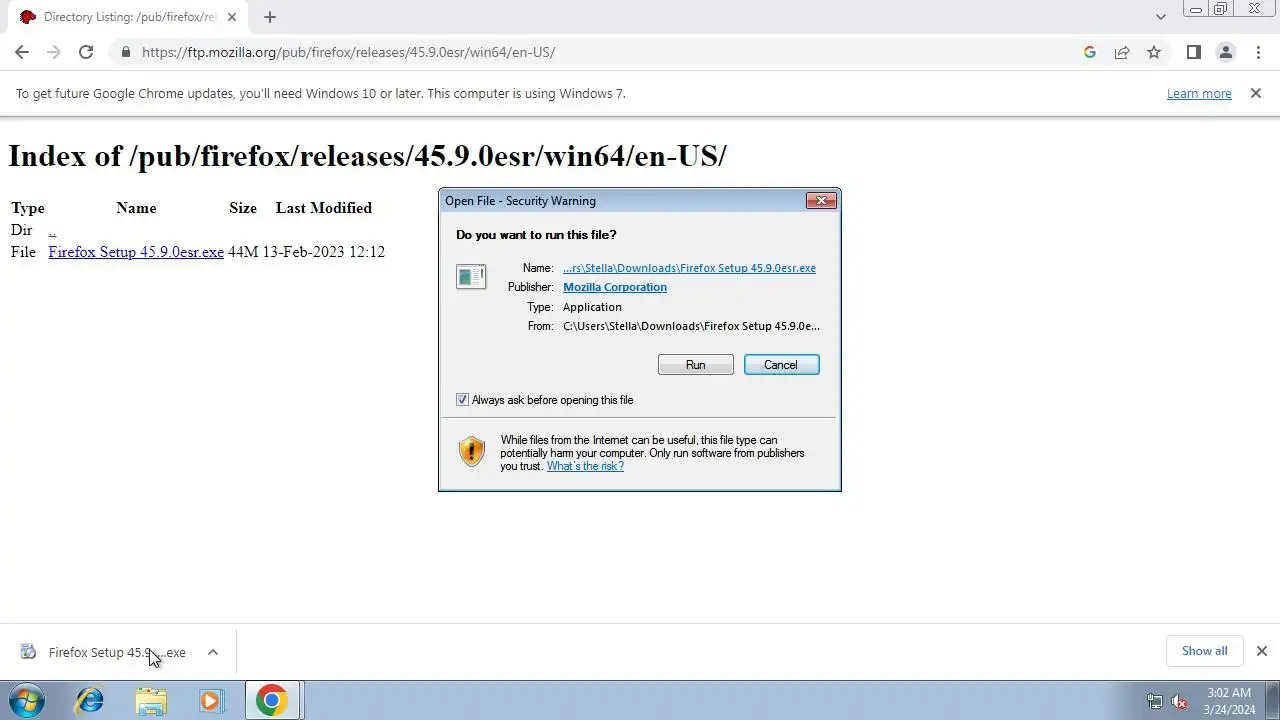Click the page heading 'Index of /pub/firefox'

(x=367, y=156)
